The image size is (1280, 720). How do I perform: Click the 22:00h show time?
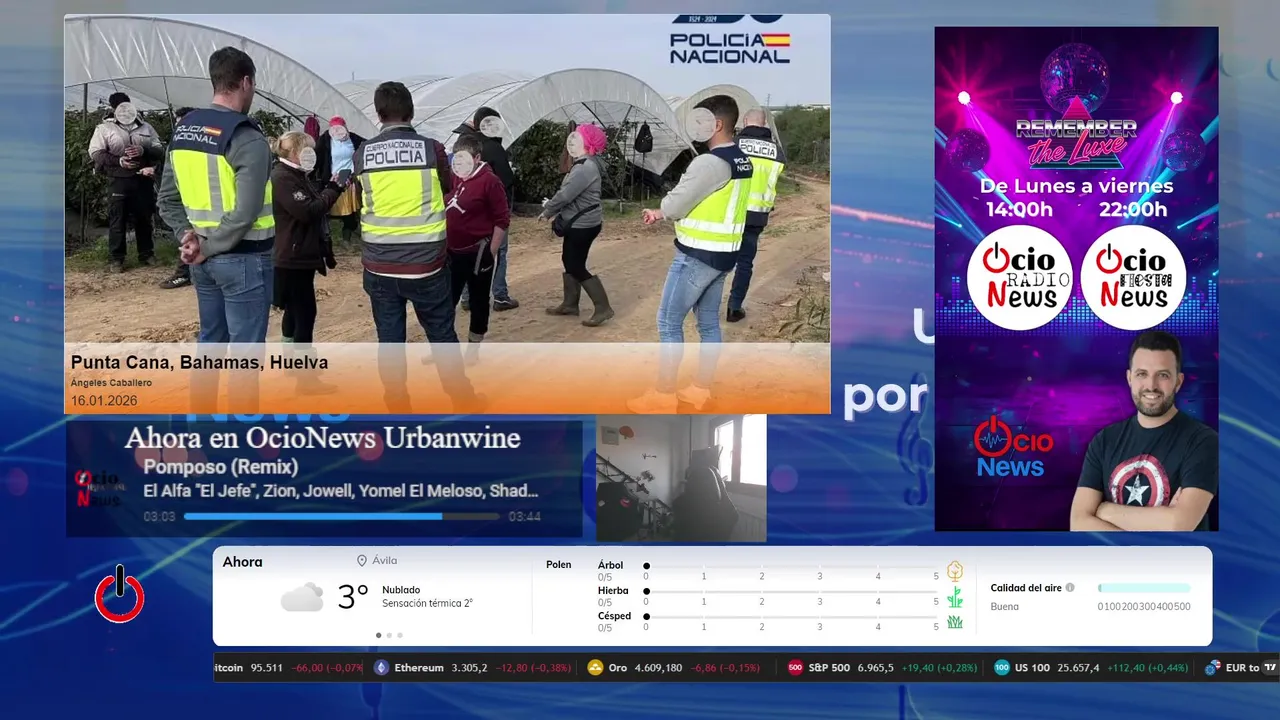[1131, 209]
